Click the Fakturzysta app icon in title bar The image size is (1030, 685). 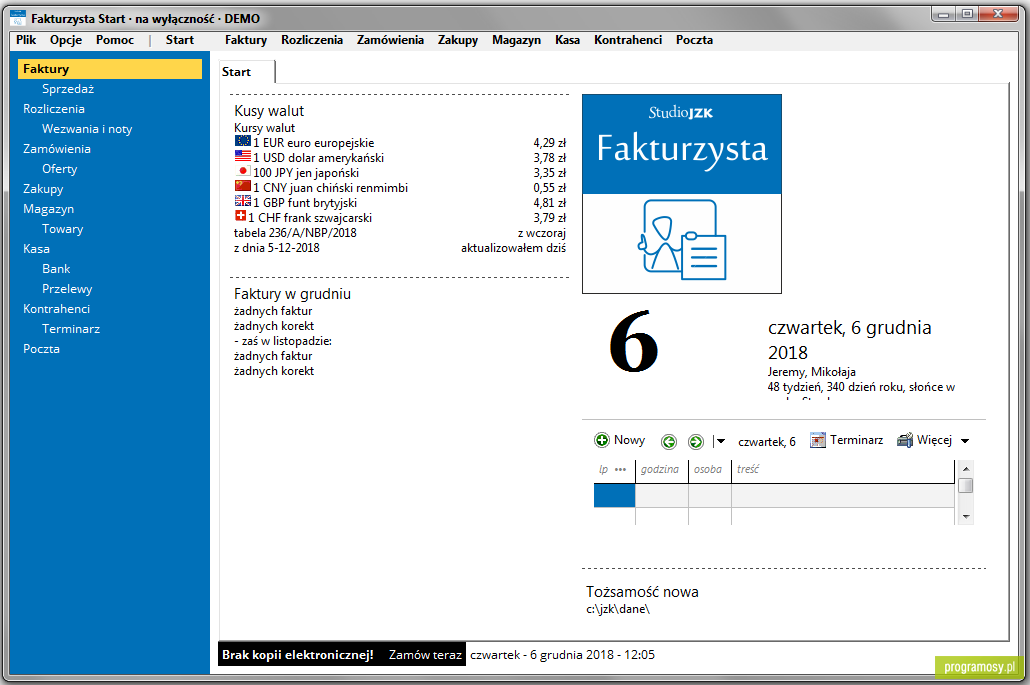click(18, 18)
